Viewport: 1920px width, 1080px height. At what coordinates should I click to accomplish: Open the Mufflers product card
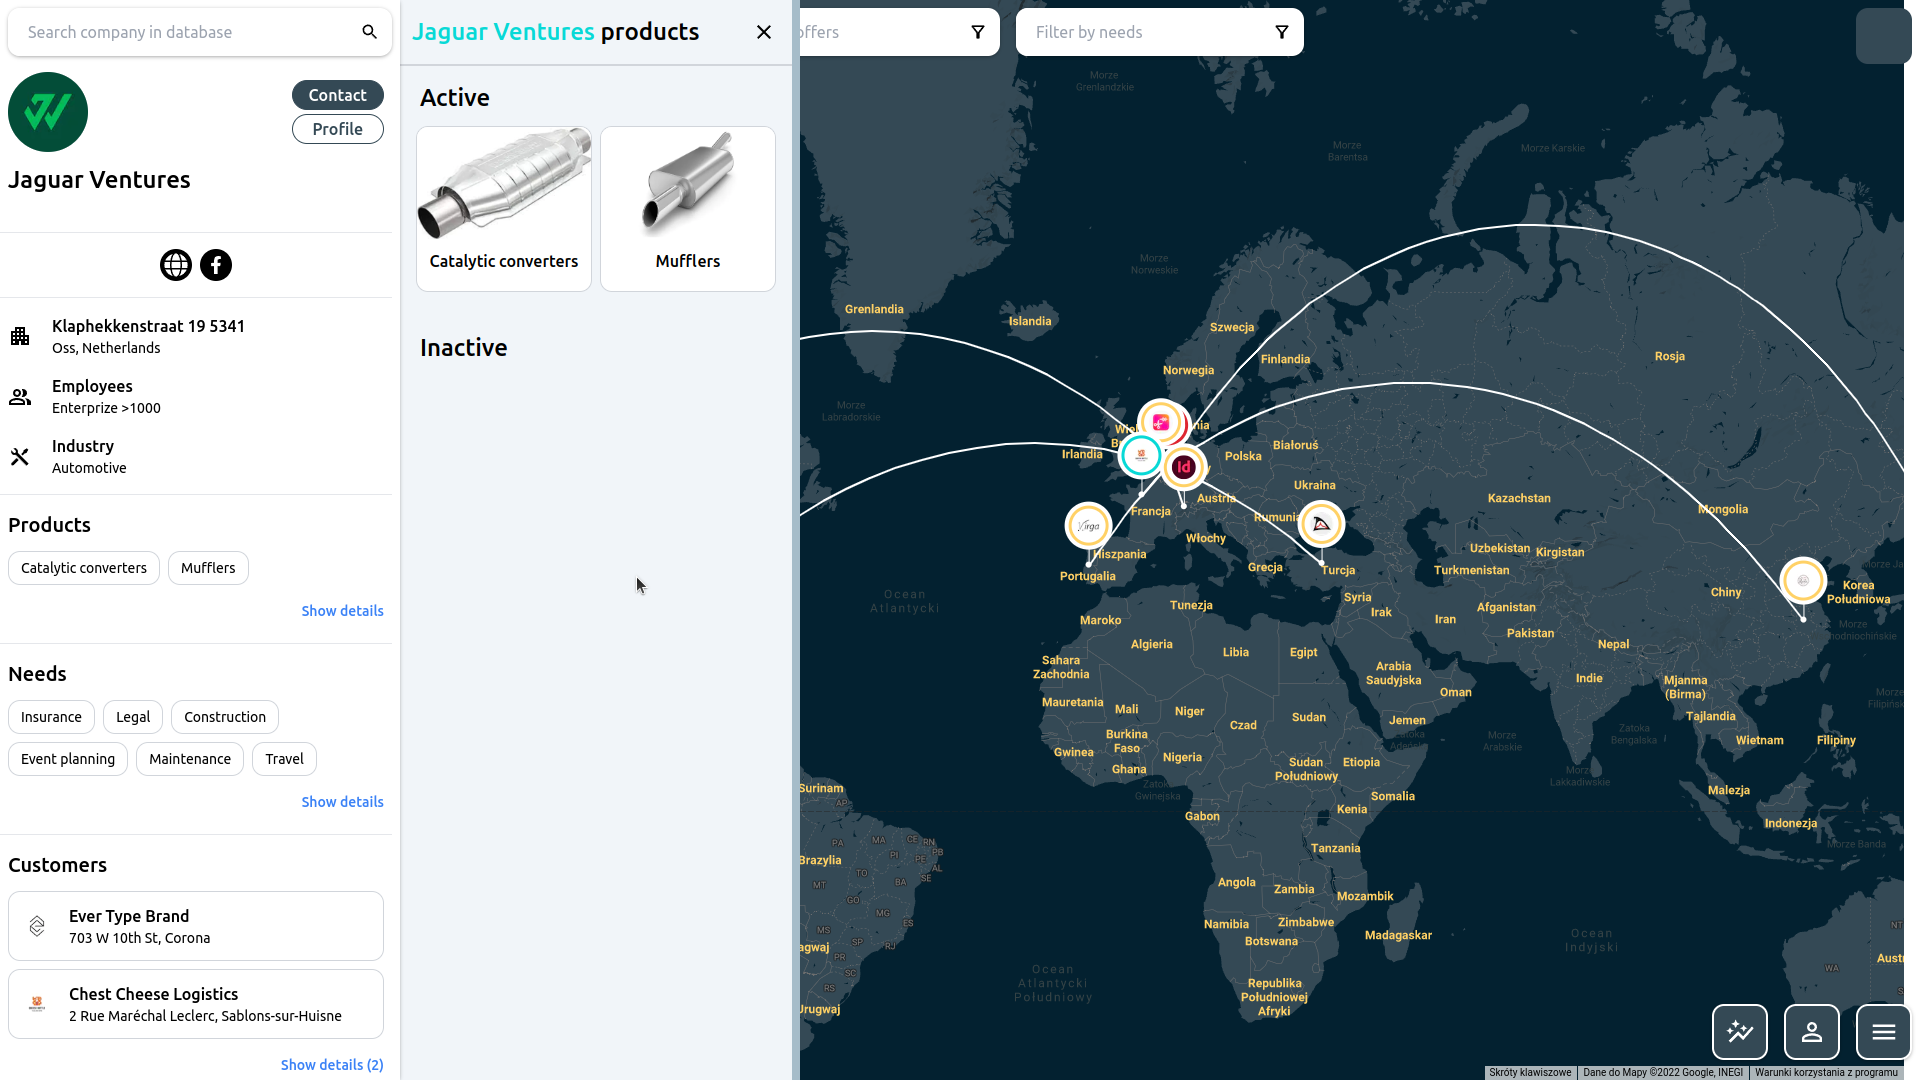pyautogui.click(x=688, y=209)
